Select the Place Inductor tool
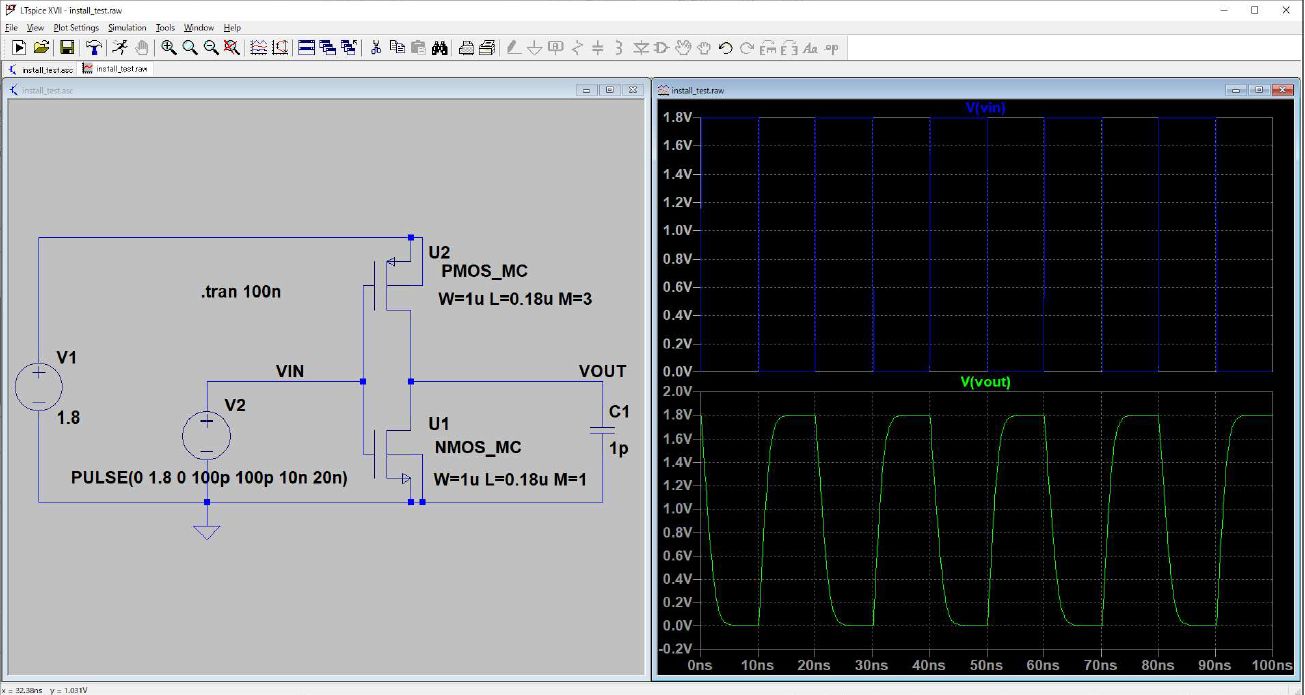The width and height of the screenshot is (1305, 695). coord(619,47)
